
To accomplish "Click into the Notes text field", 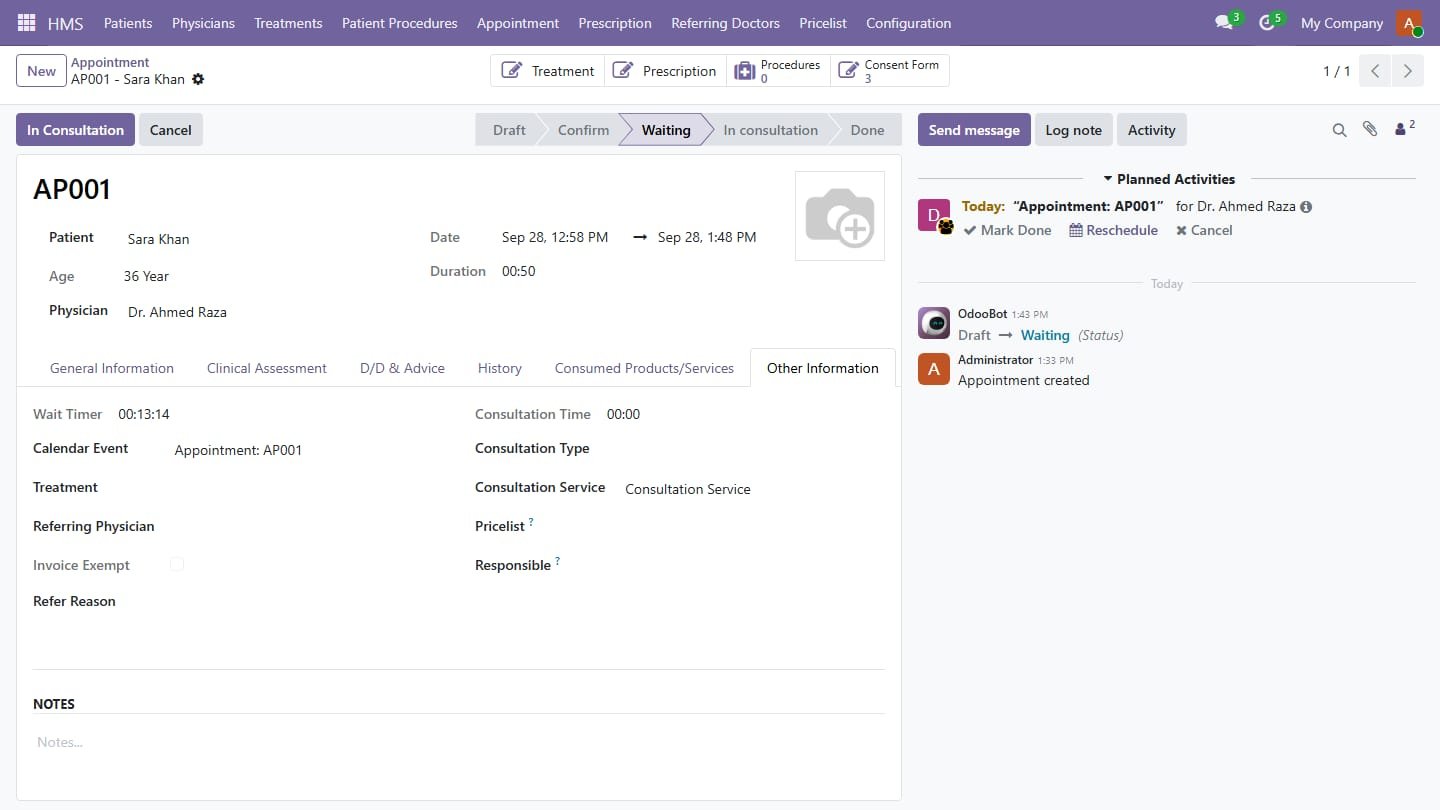I will (459, 742).
